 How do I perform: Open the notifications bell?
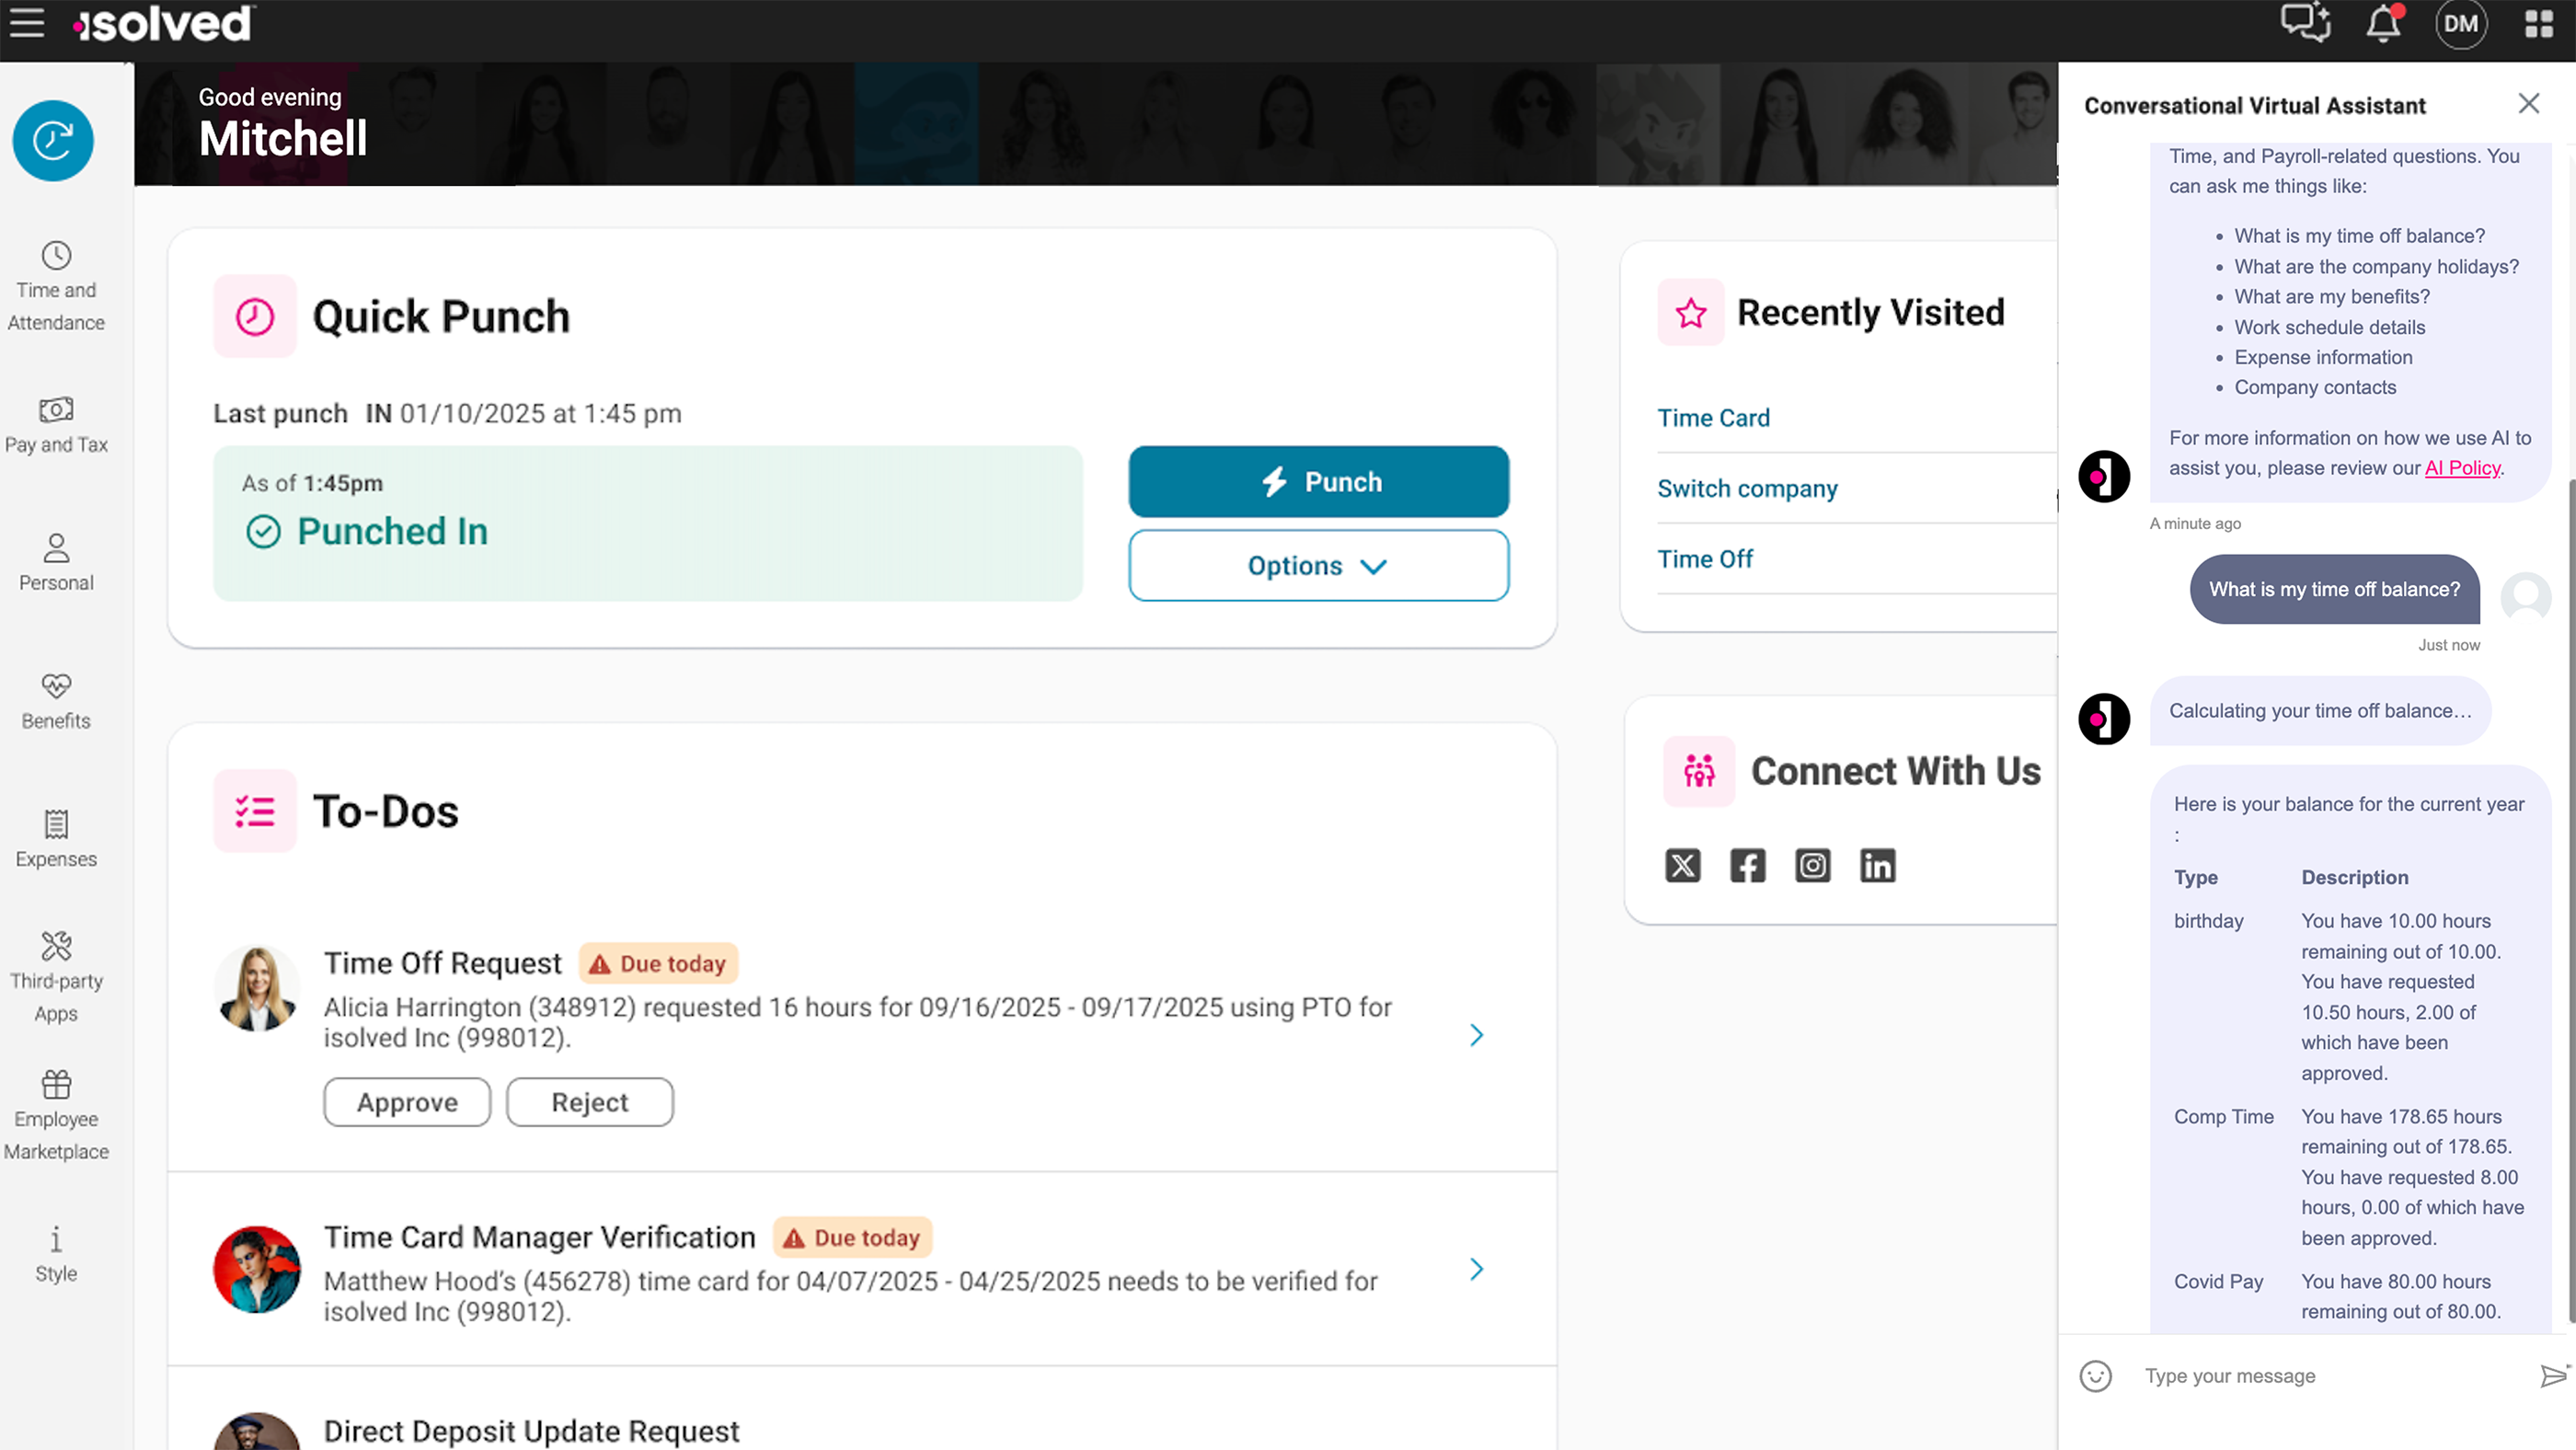coord(2383,23)
